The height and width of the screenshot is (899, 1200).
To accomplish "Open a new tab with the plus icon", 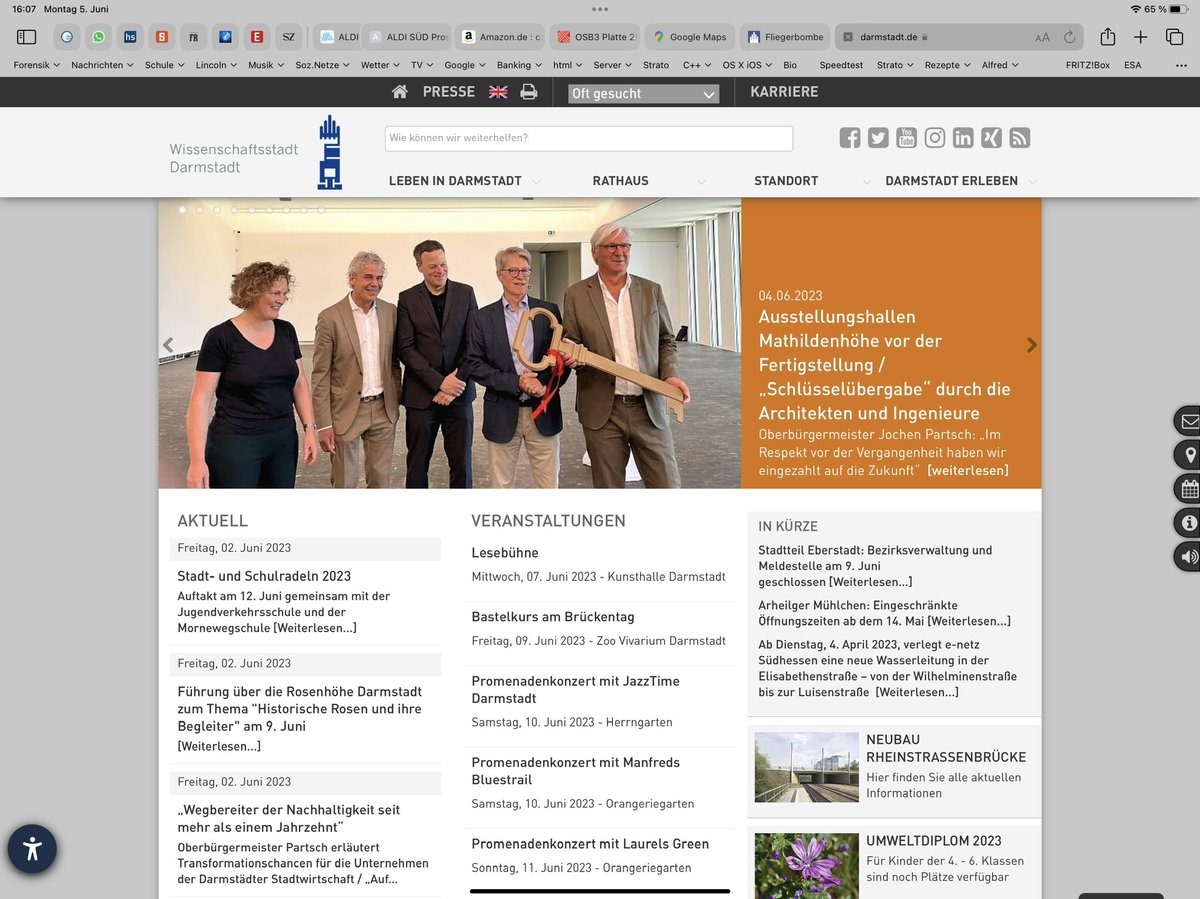I will point(1141,37).
